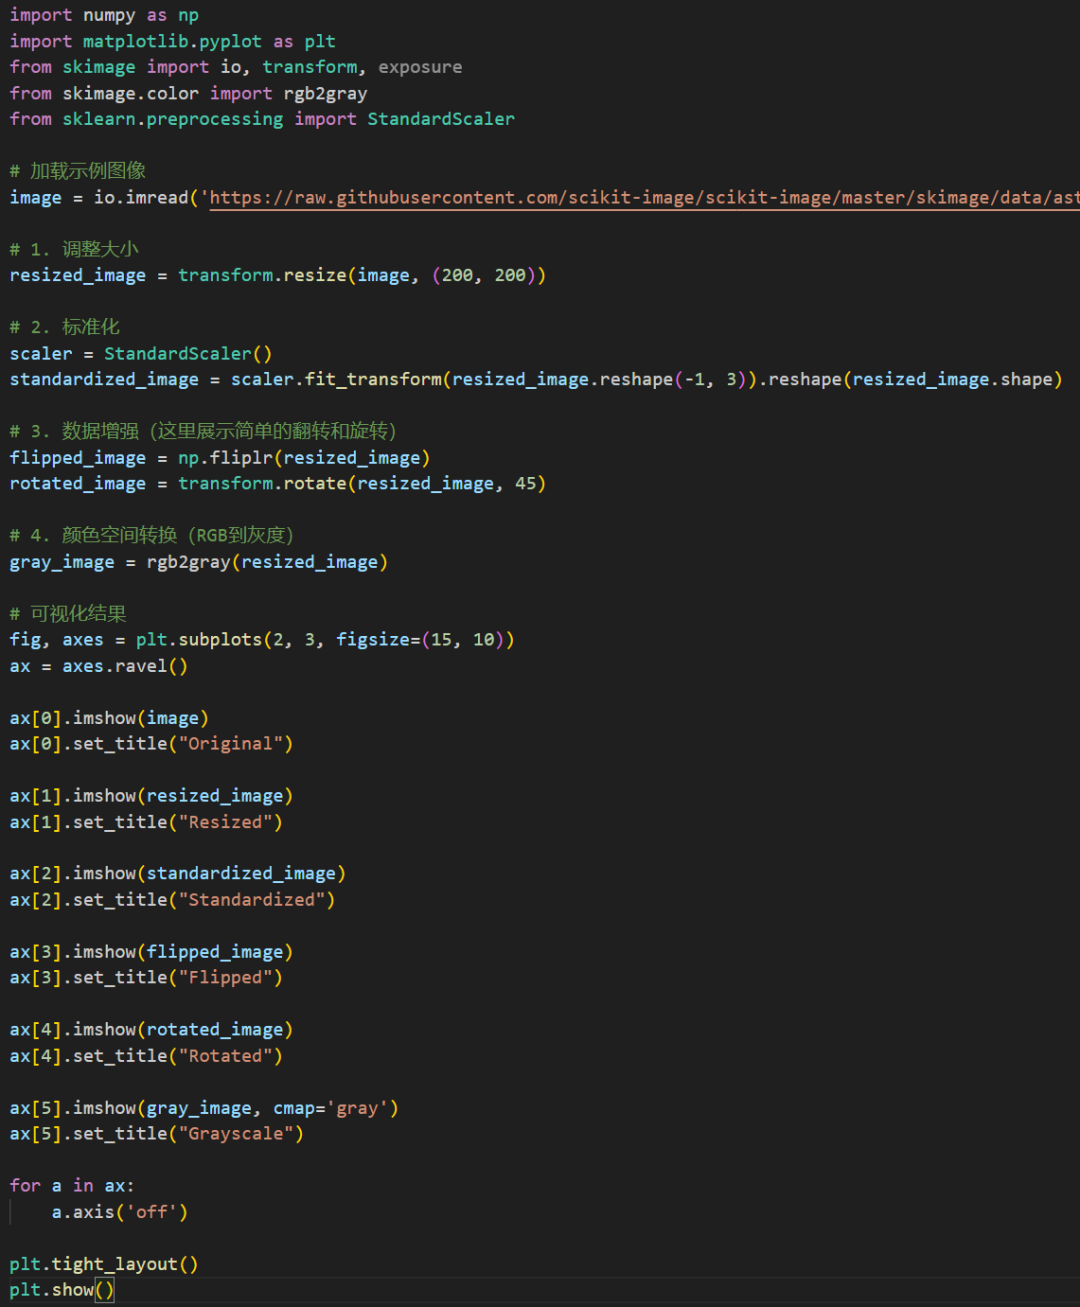Click 'ax[4].imshow(rotated_image)' line
The width and height of the screenshot is (1080, 1307).
(x=151, y=1030)
